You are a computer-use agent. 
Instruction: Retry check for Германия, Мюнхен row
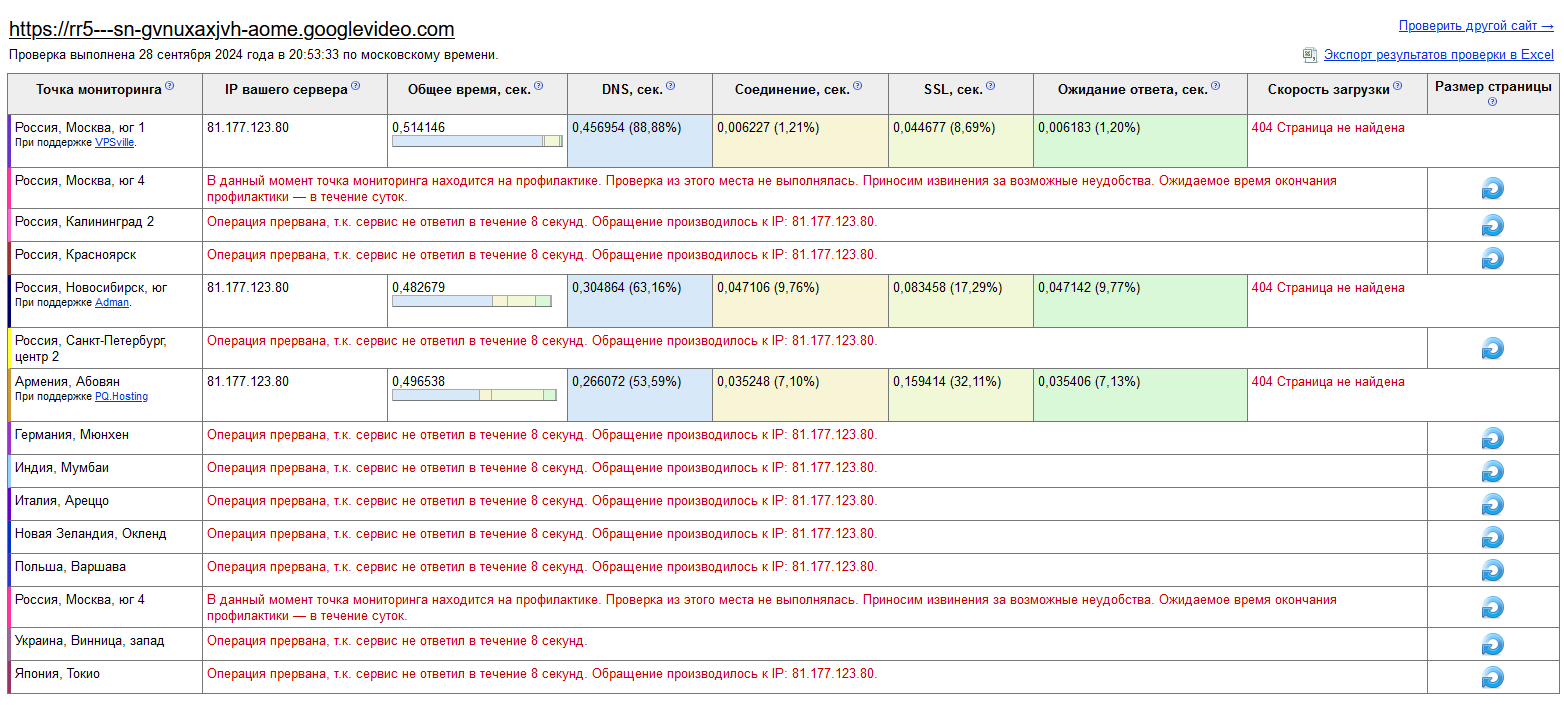pyautogui.click(x=1493, y=438)
